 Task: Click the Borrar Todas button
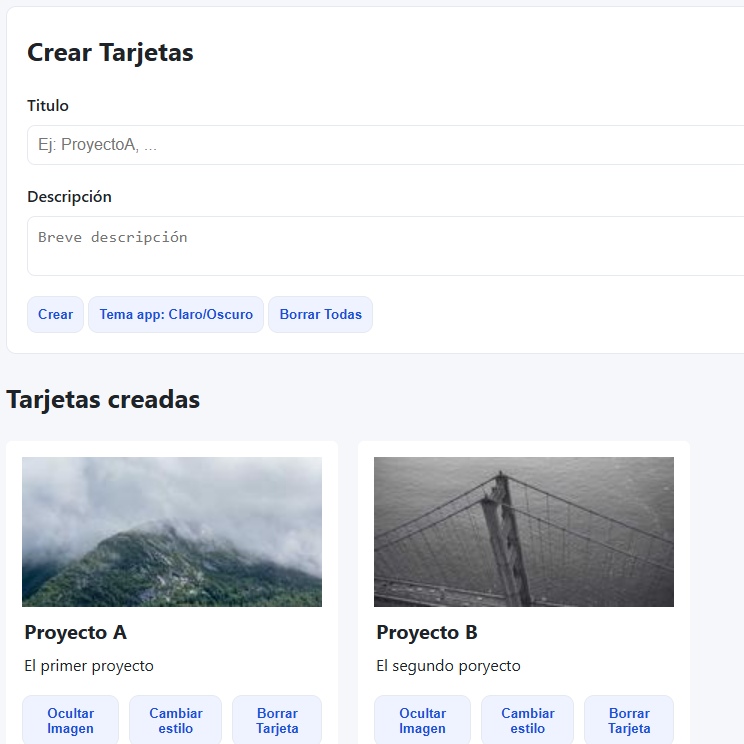320,314
